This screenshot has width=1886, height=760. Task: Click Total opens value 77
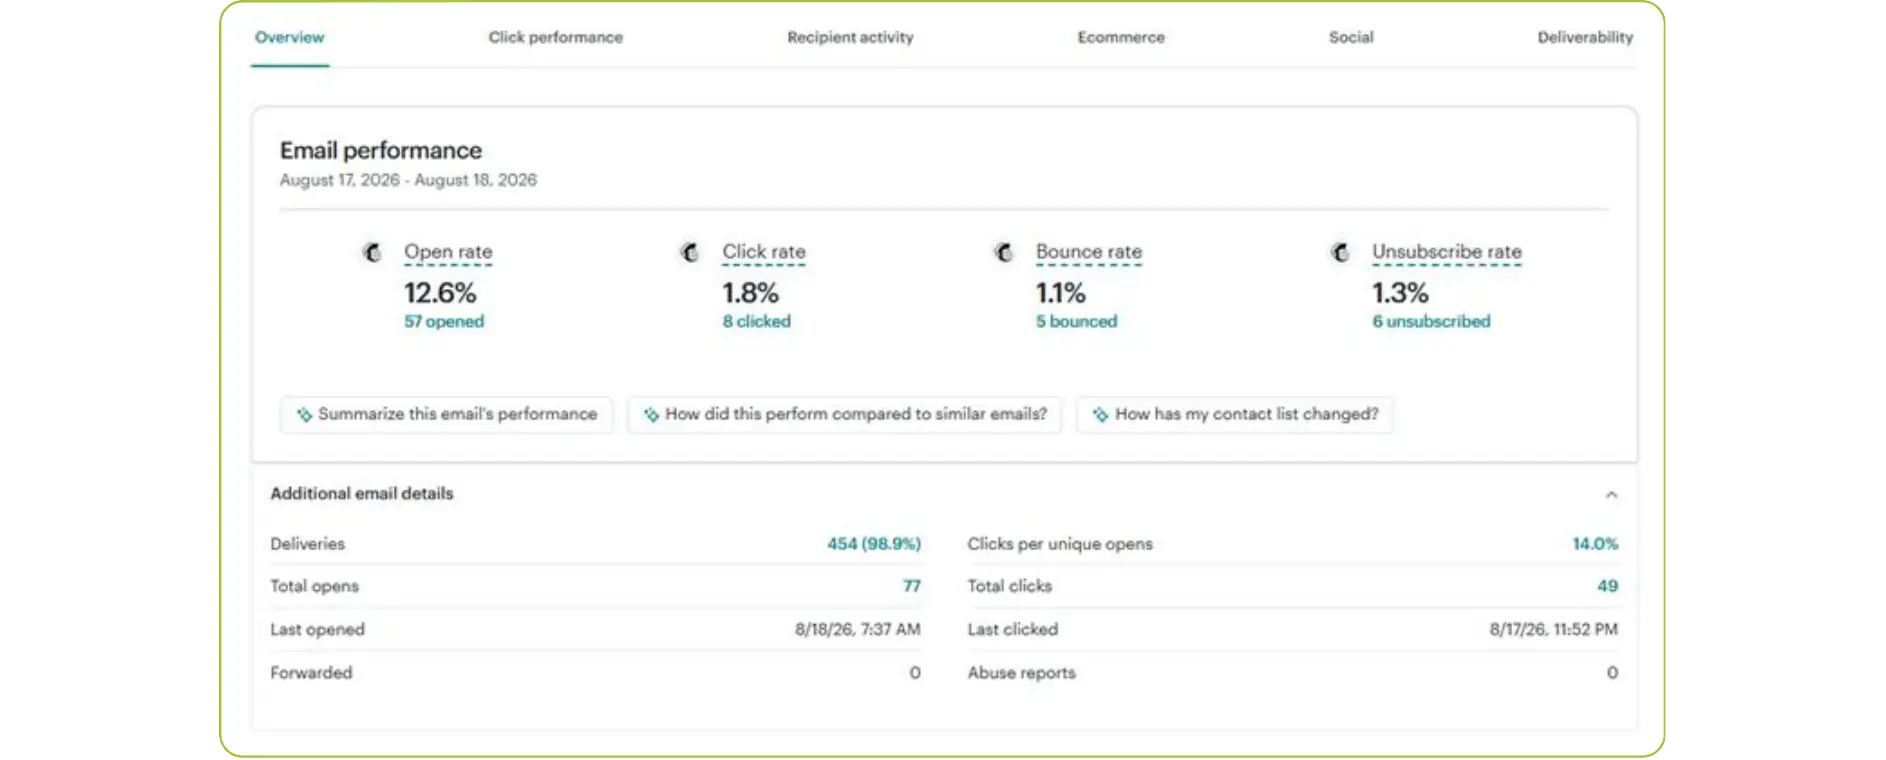pos(912,586)
